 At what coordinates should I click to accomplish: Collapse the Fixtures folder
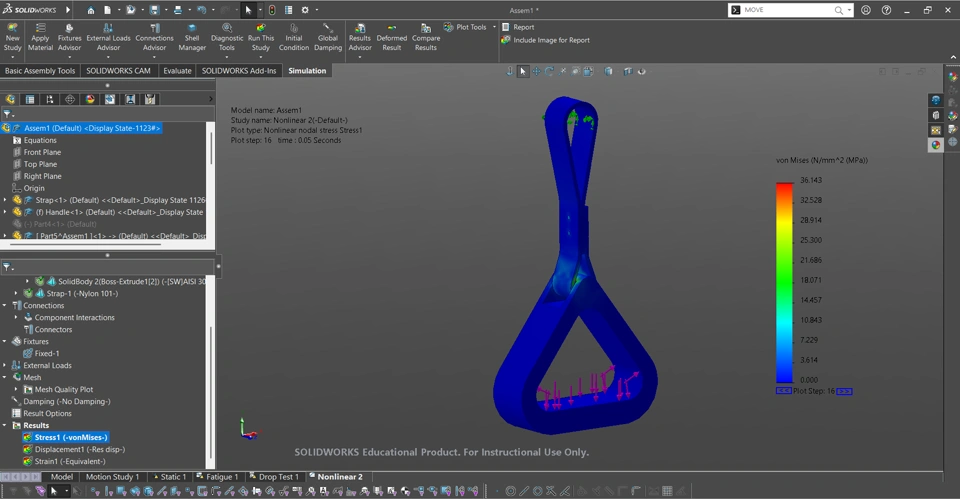point(5,341)
